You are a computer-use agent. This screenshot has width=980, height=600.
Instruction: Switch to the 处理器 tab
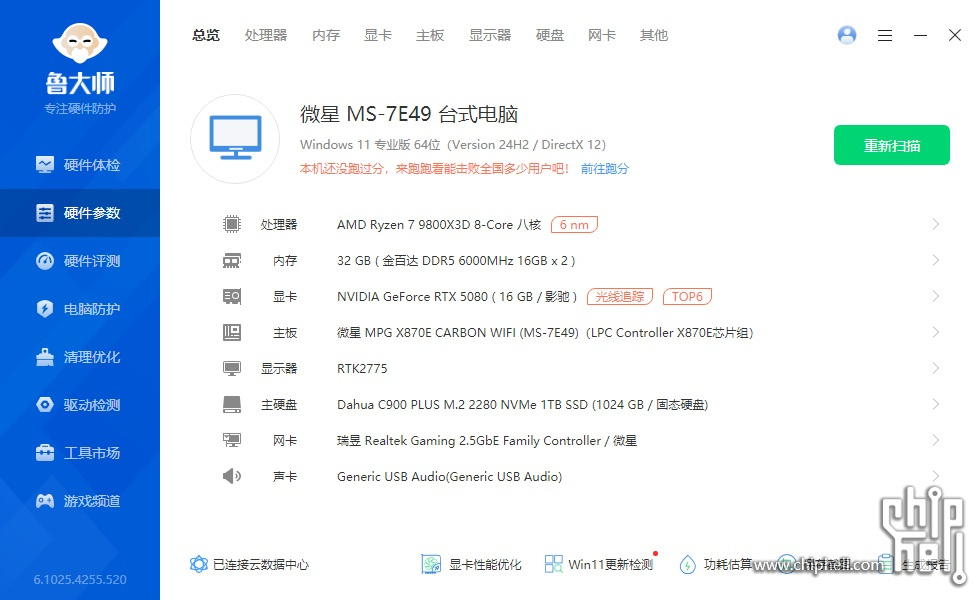[266, 36]
